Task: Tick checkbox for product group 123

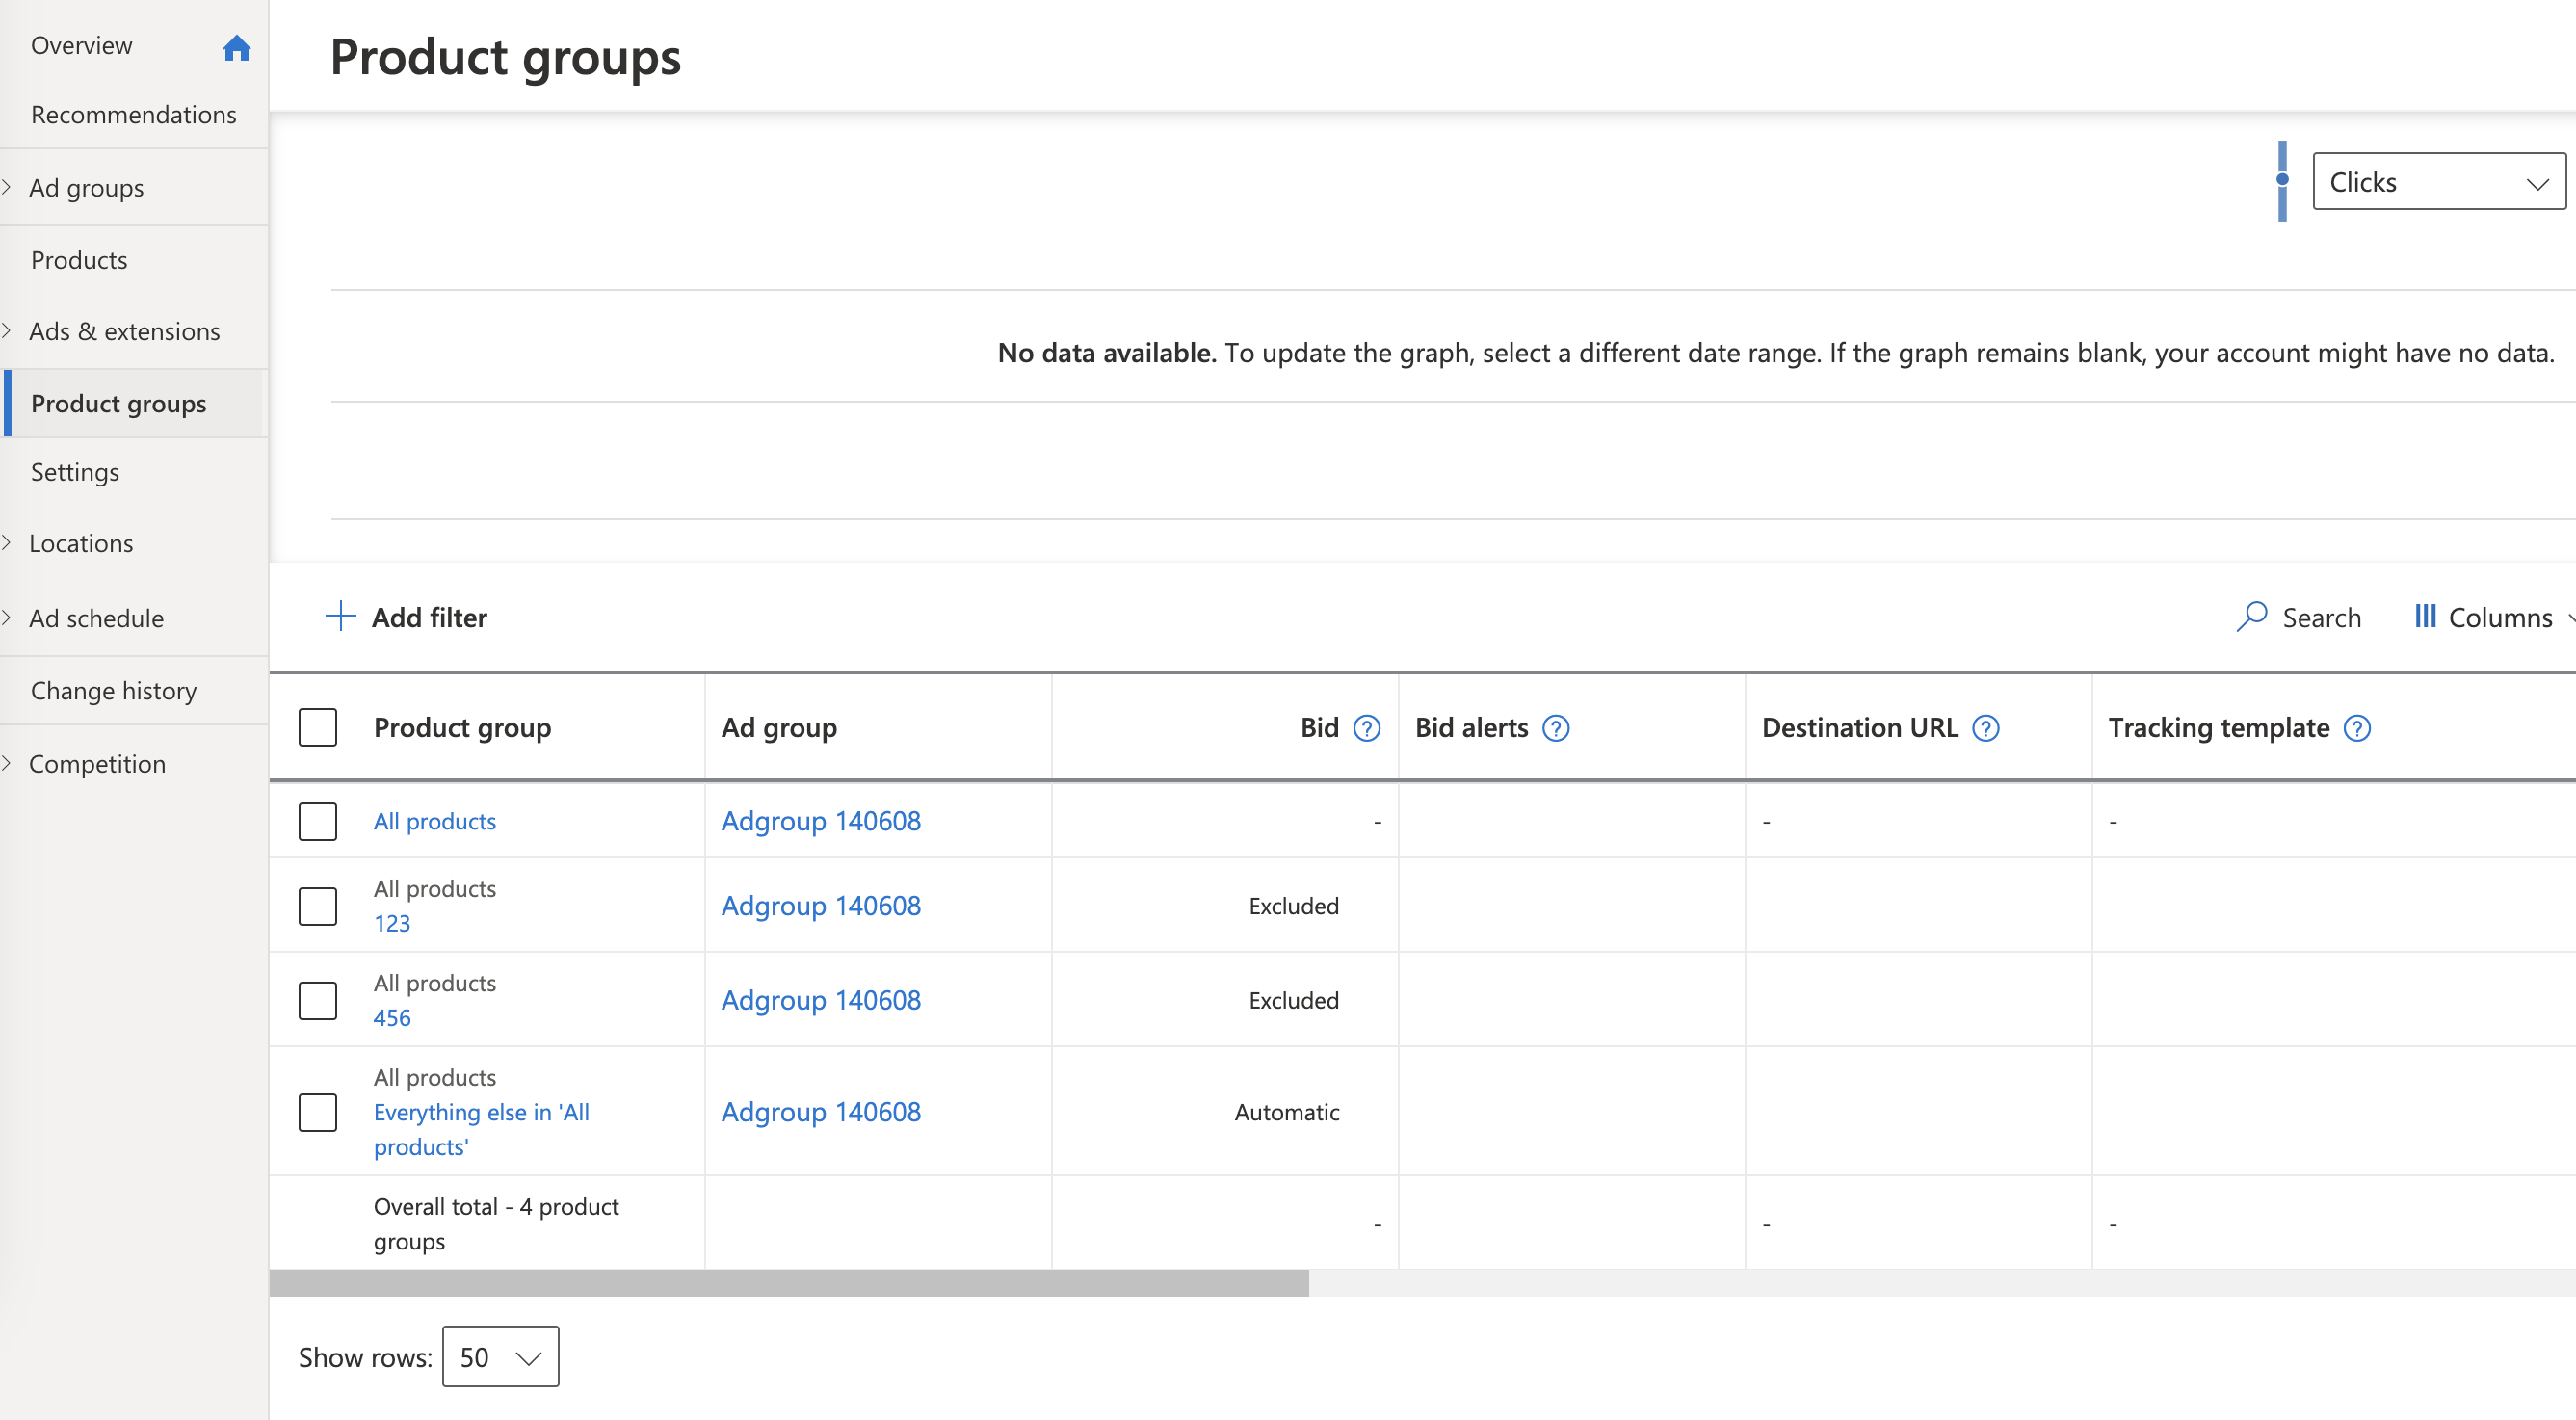Action: point(317,906)
